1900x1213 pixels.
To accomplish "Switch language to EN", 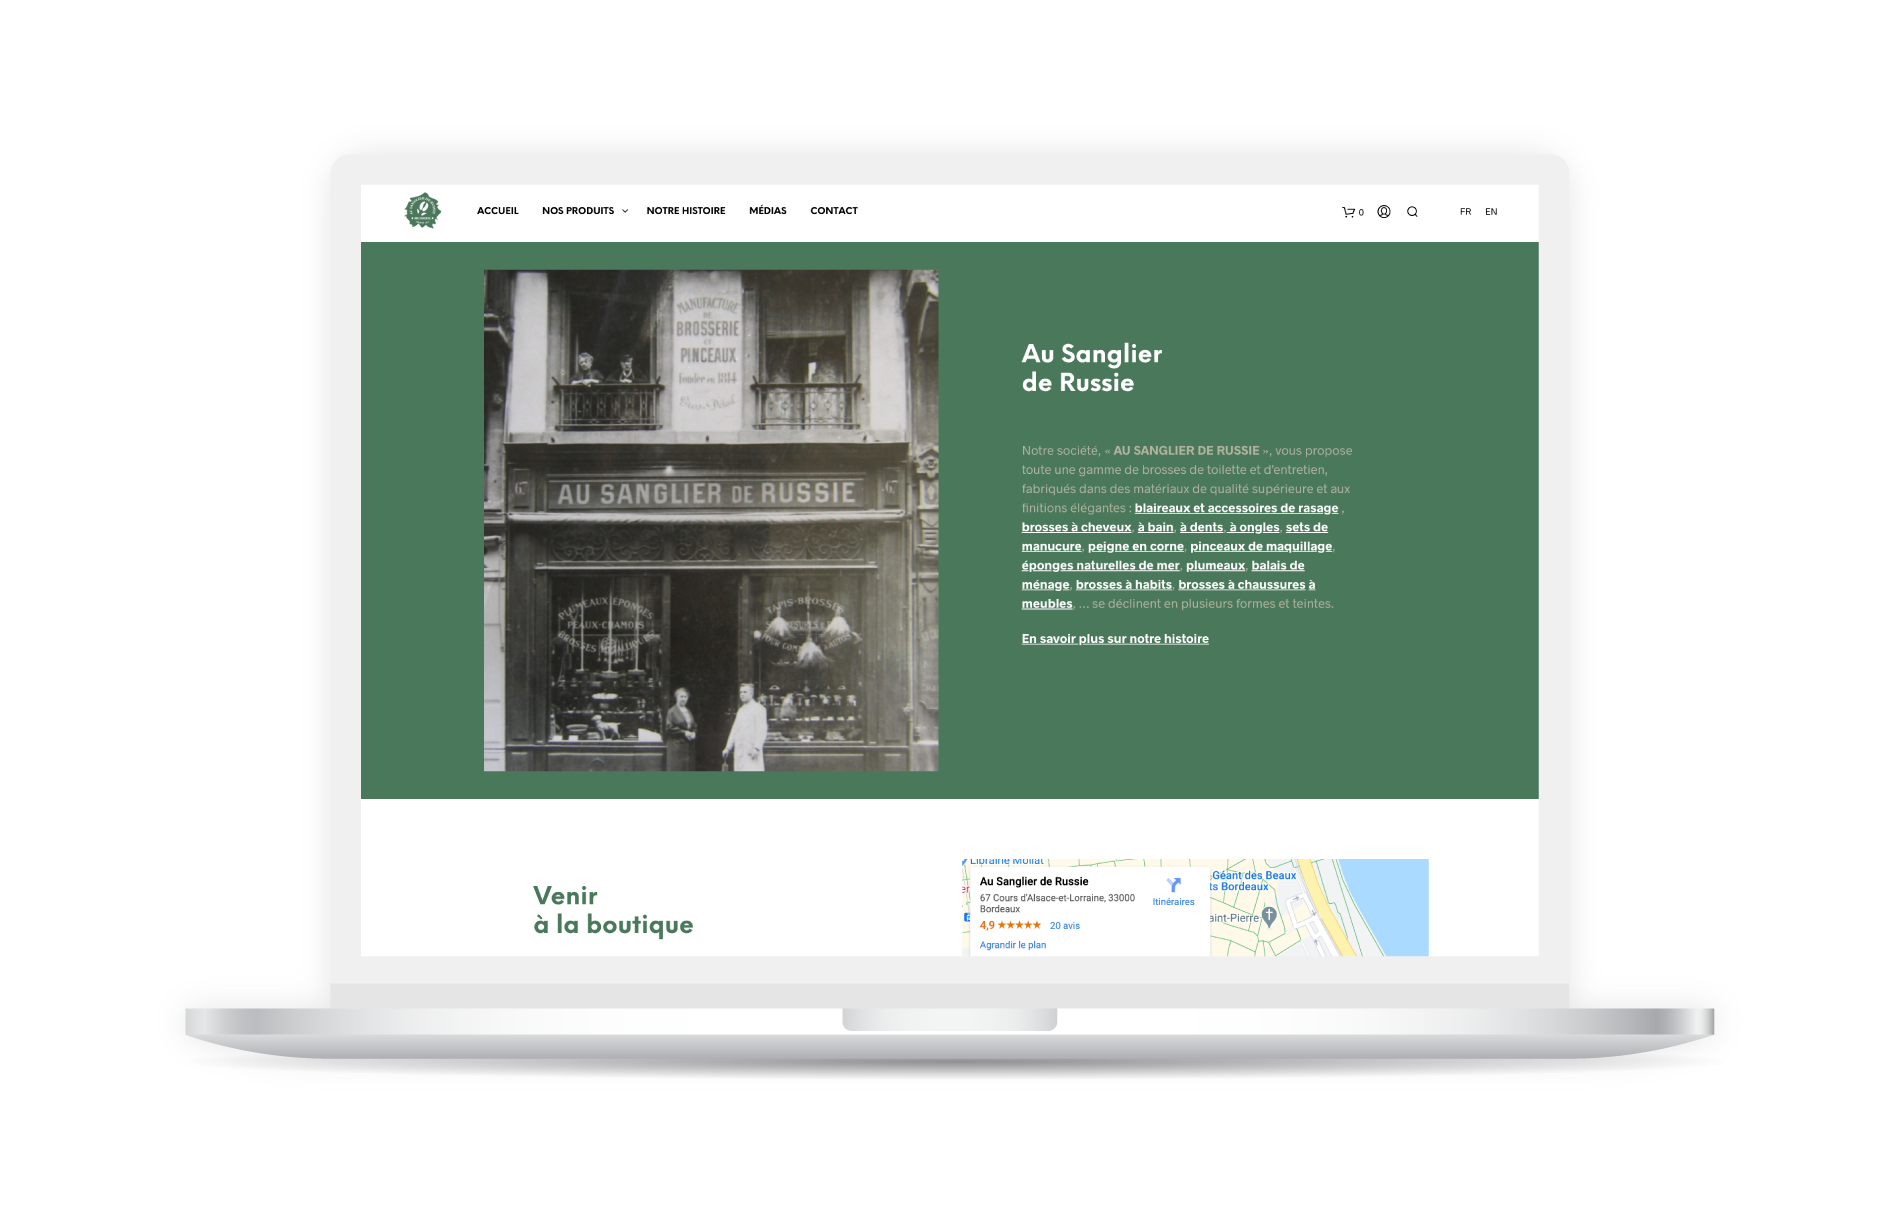I will (x=1491, y=212).
